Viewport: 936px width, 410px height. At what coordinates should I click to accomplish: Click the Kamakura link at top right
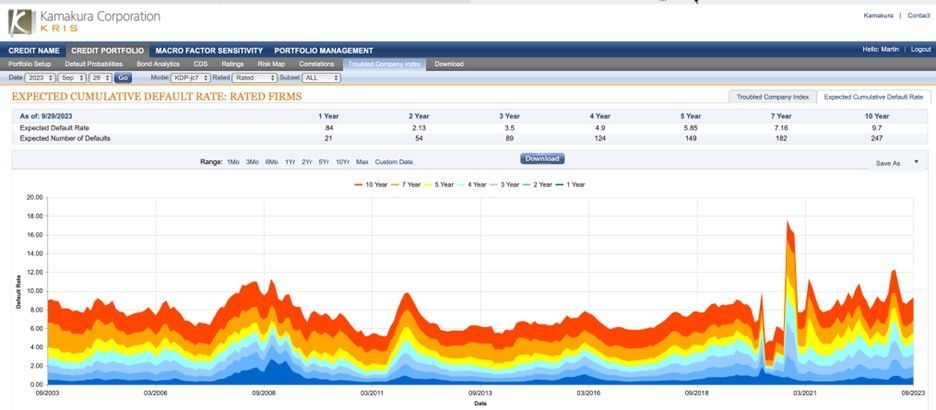[878, 16]
